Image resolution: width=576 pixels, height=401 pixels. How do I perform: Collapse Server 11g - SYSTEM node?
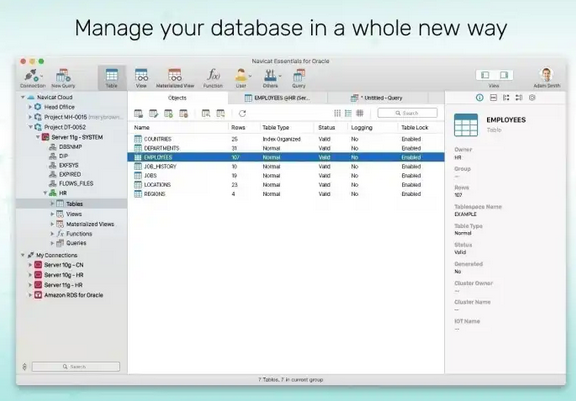(x=38, y=137)
